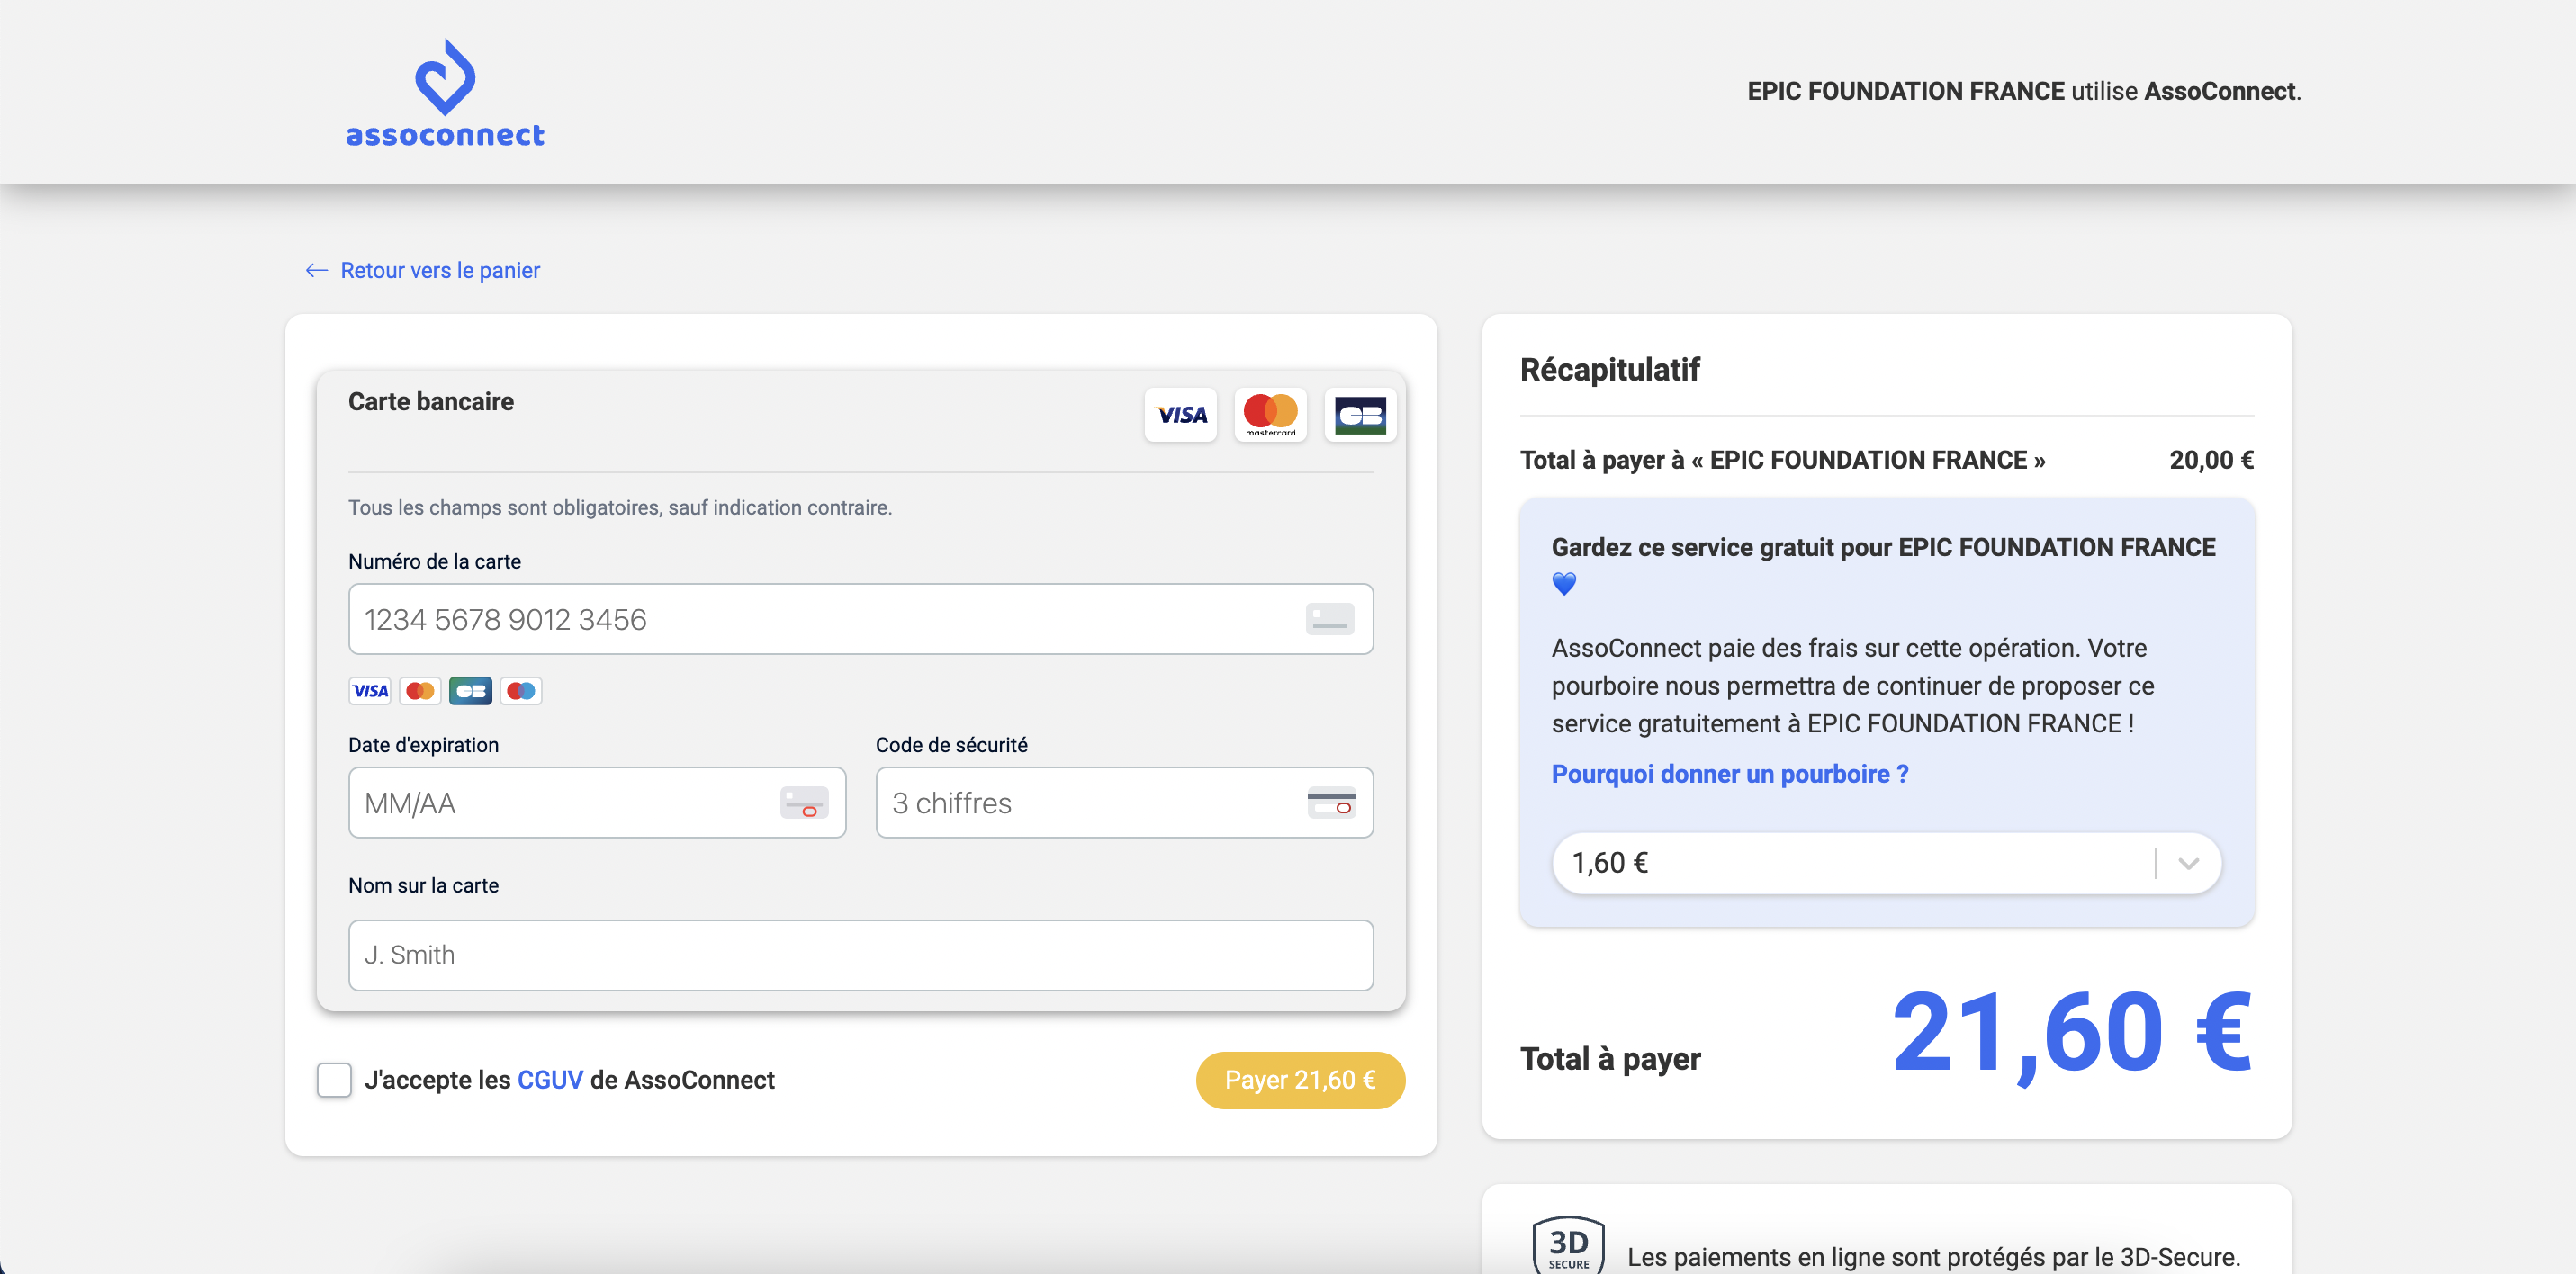Open the CGUV terms link
The width and height of the screenshot is (2576, 1274).
pyautogui.click(x=550, y=1080)
